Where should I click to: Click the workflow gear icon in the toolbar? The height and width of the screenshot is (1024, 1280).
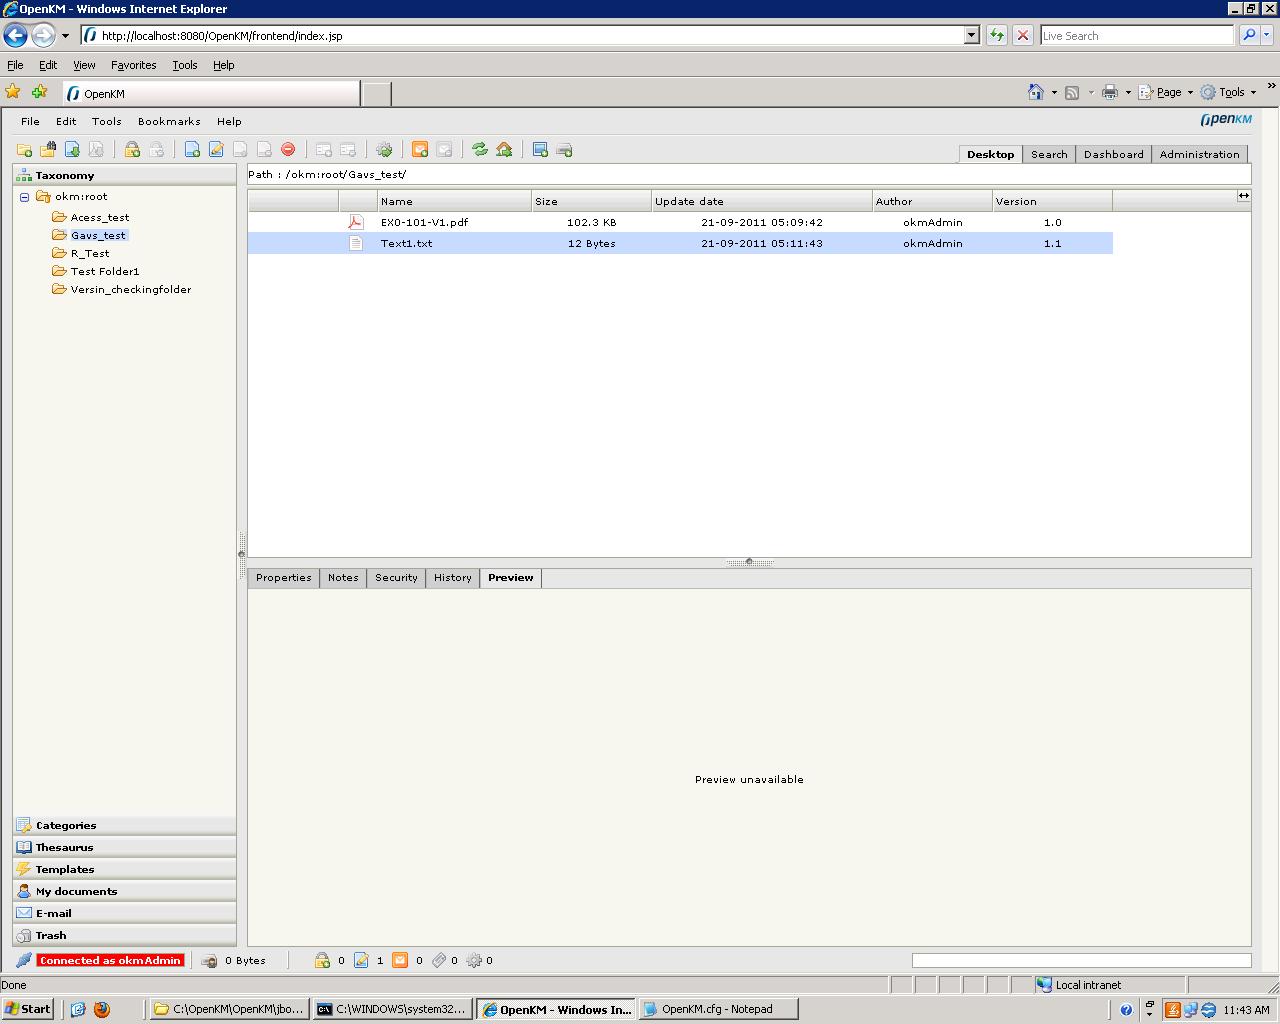click(x=384, y=149)
